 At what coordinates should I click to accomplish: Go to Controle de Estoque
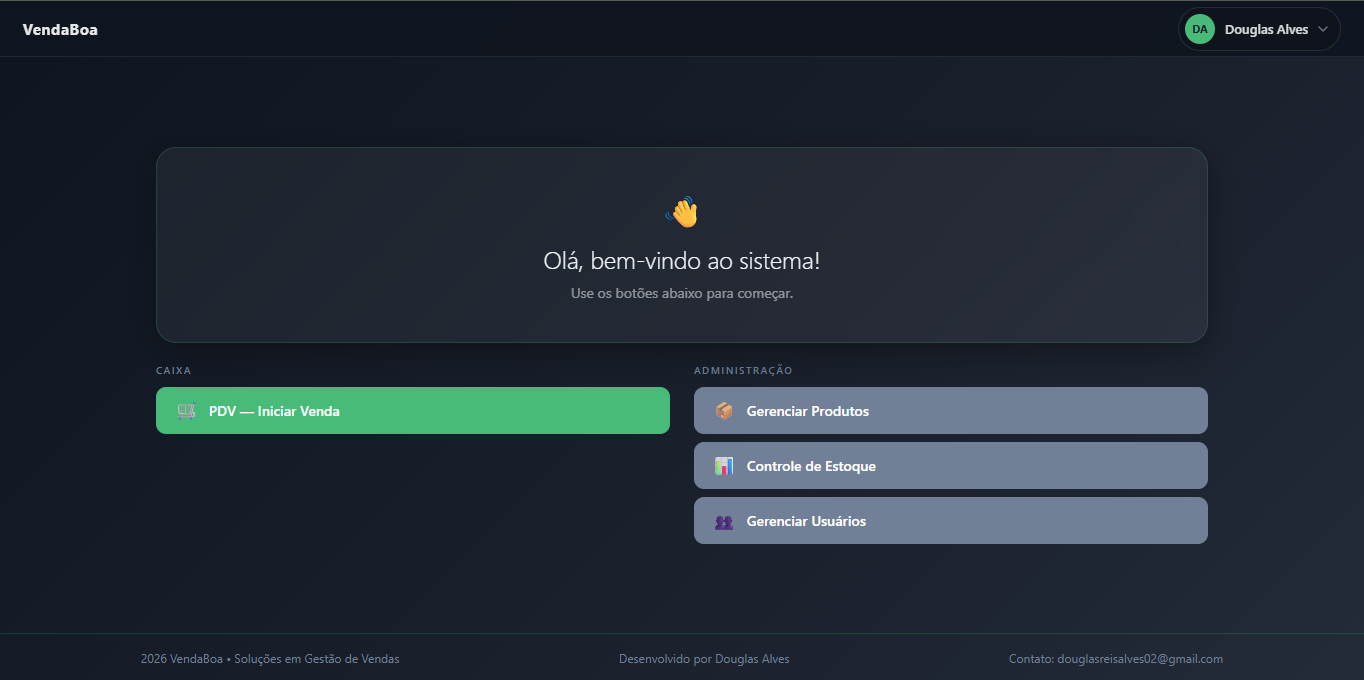(x=951, y=466)
